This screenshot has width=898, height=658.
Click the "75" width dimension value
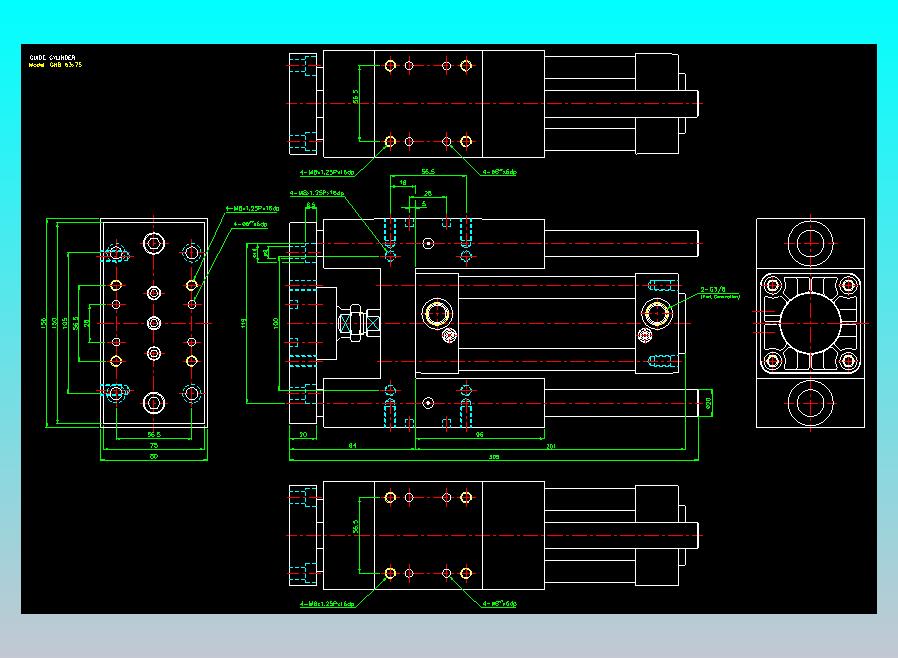[x=153, y=446]
